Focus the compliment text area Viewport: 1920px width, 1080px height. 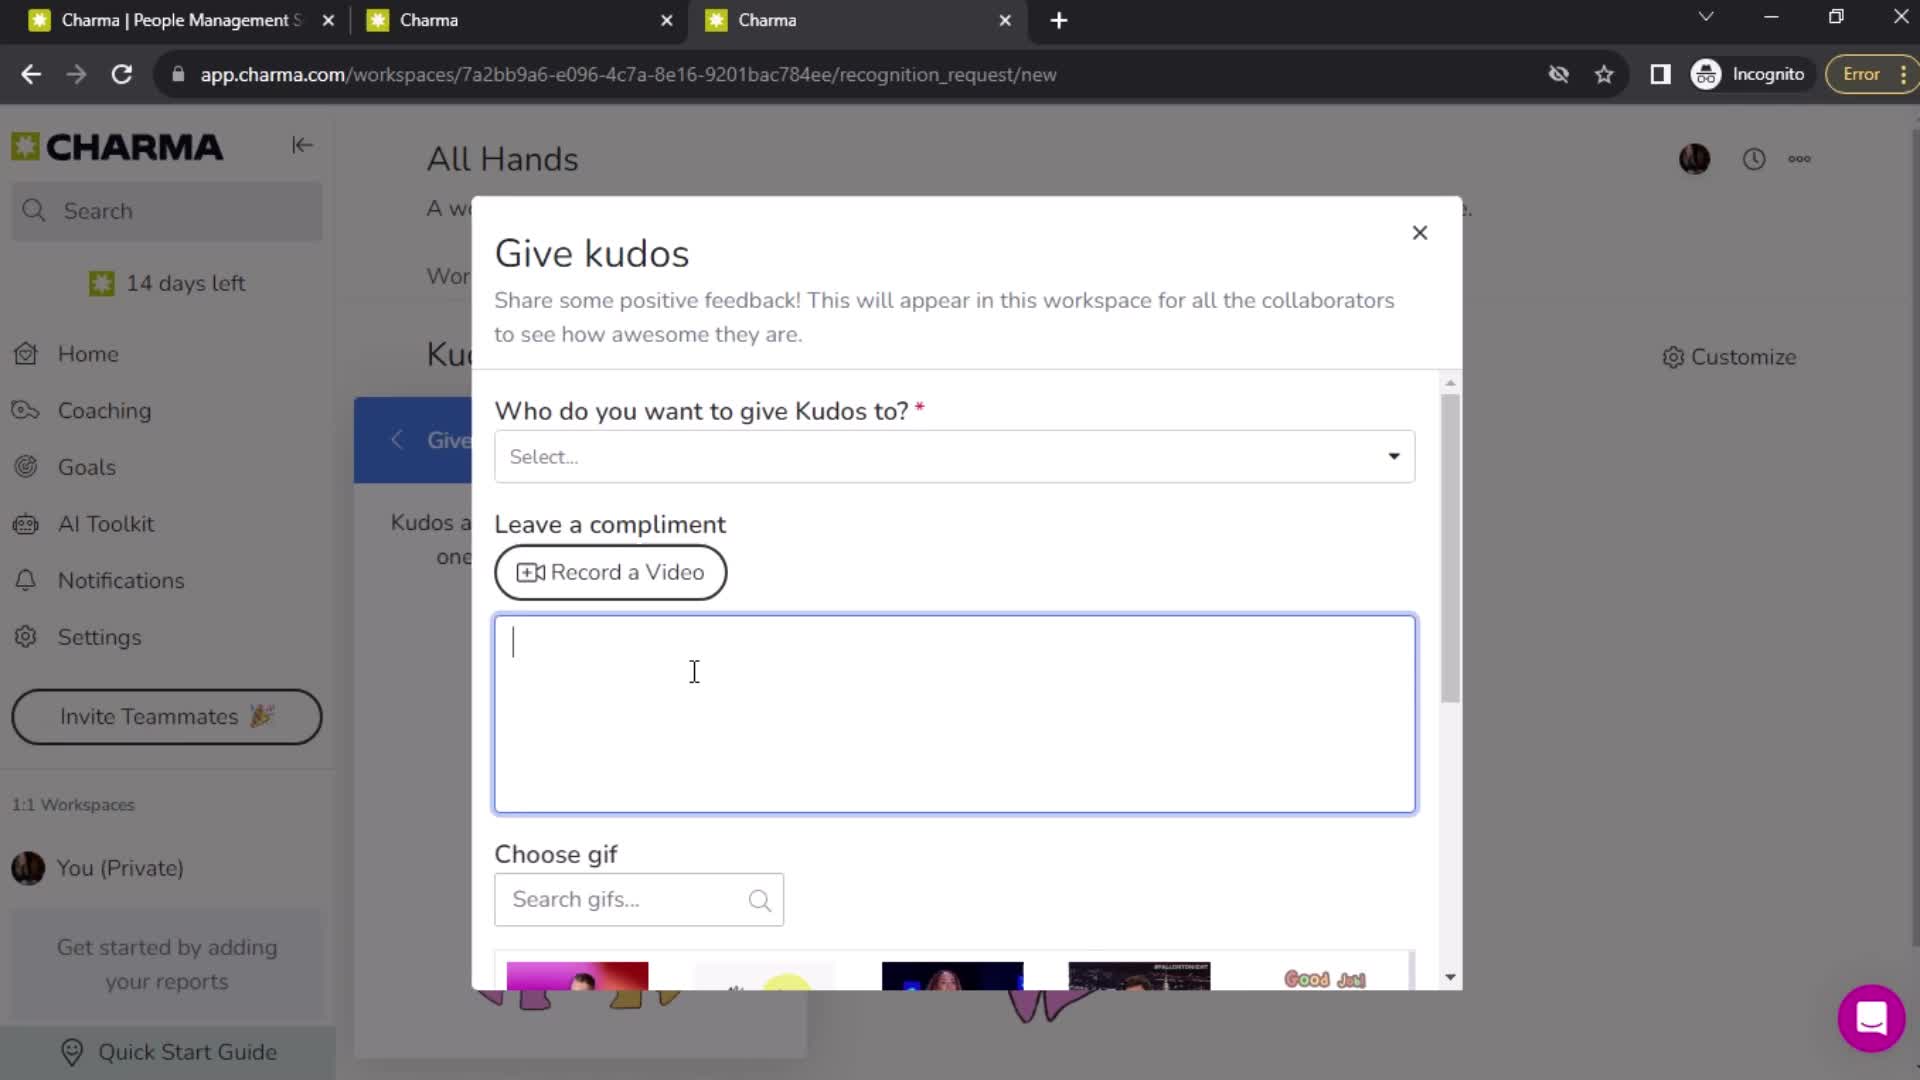point(954,713)
